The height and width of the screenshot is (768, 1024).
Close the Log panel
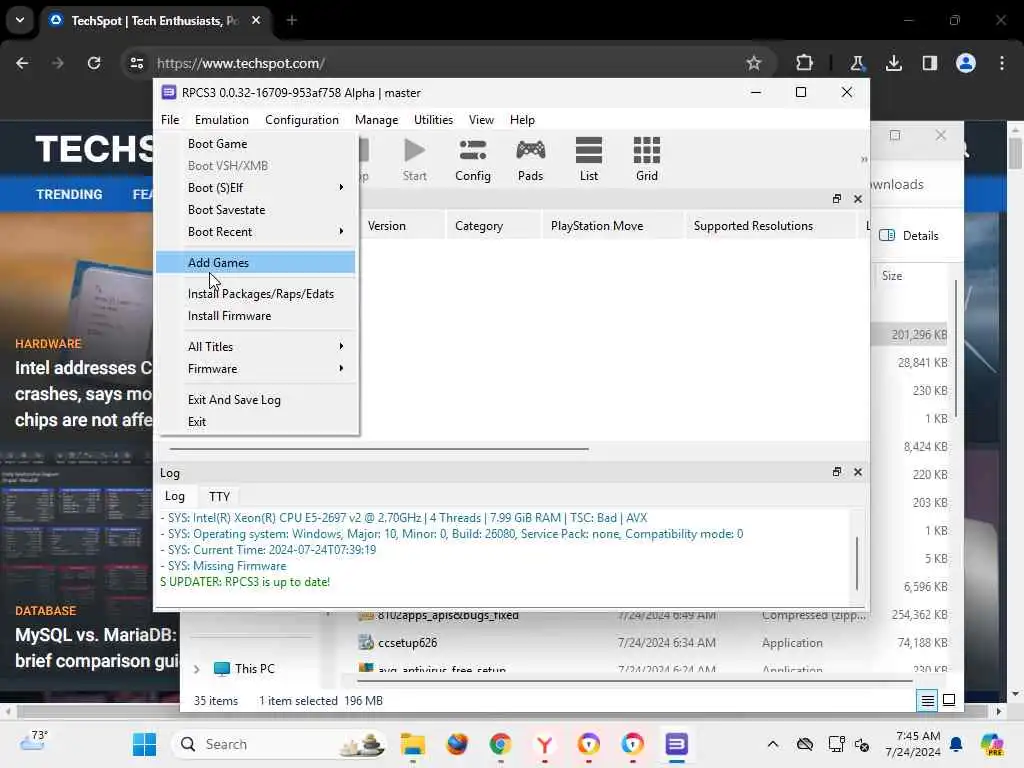(857, 472)
